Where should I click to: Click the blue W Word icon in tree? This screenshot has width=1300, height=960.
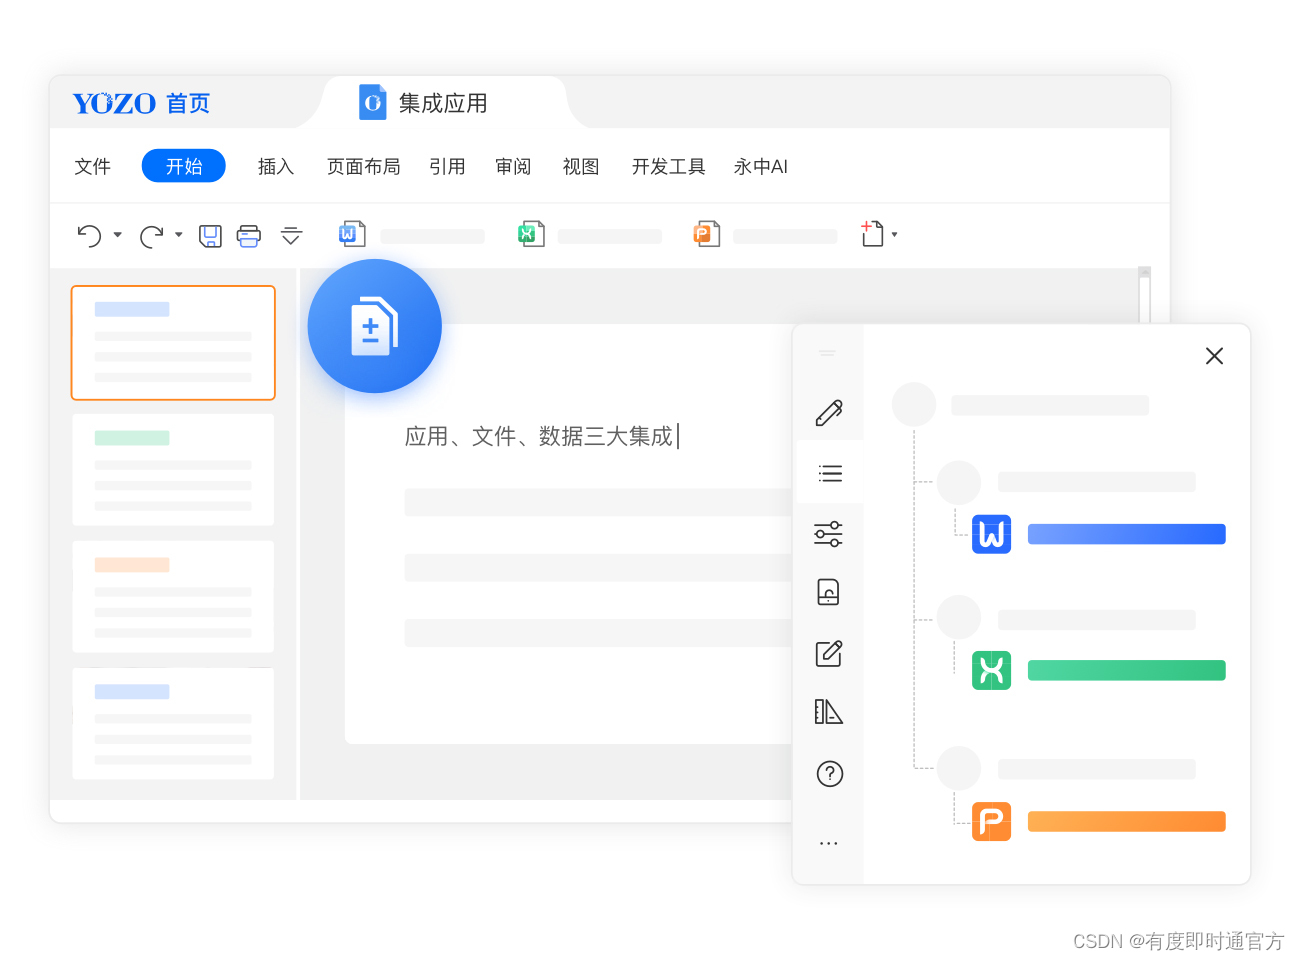[991, 534]
